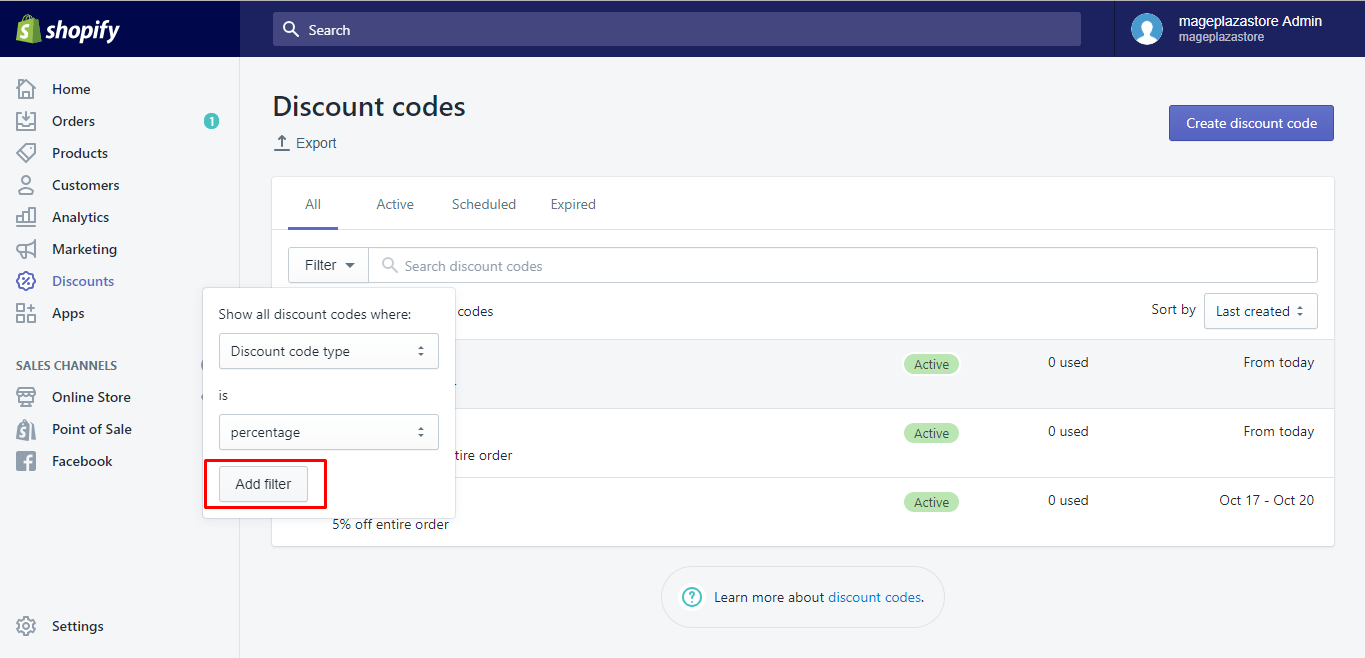Open the Last created sort dropdown
1365x658 pixels.
pyautogui.click(x=1259, y=311)
